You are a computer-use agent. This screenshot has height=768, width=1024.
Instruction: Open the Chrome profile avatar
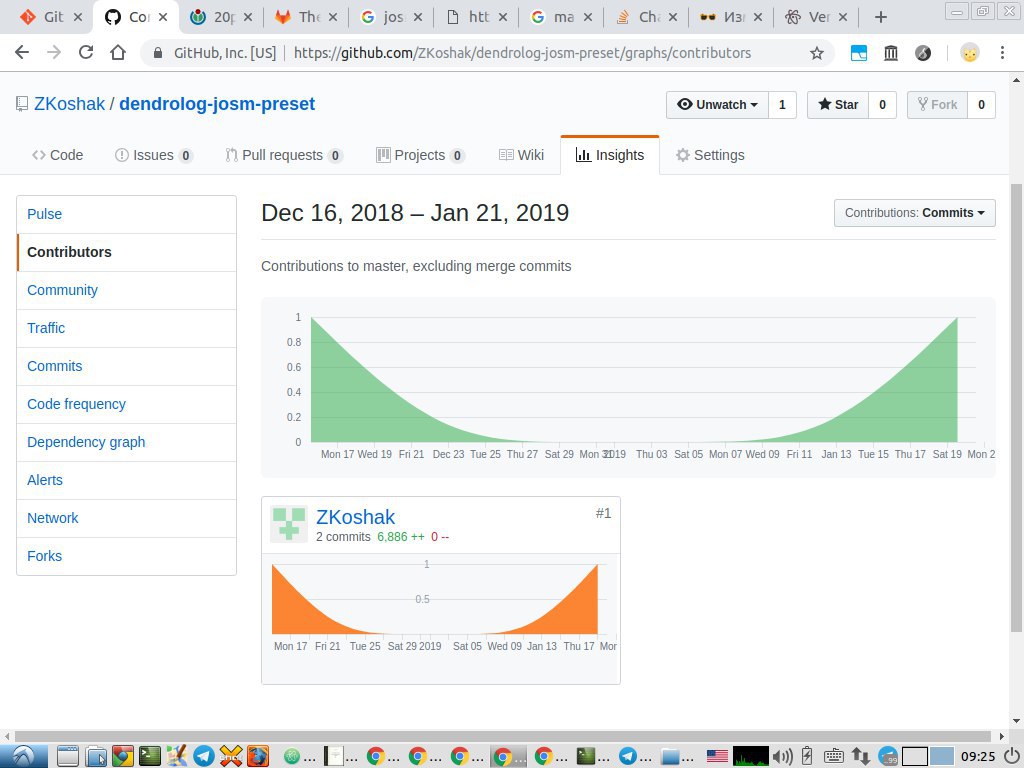pyautogui.click(x=970, y=53)
